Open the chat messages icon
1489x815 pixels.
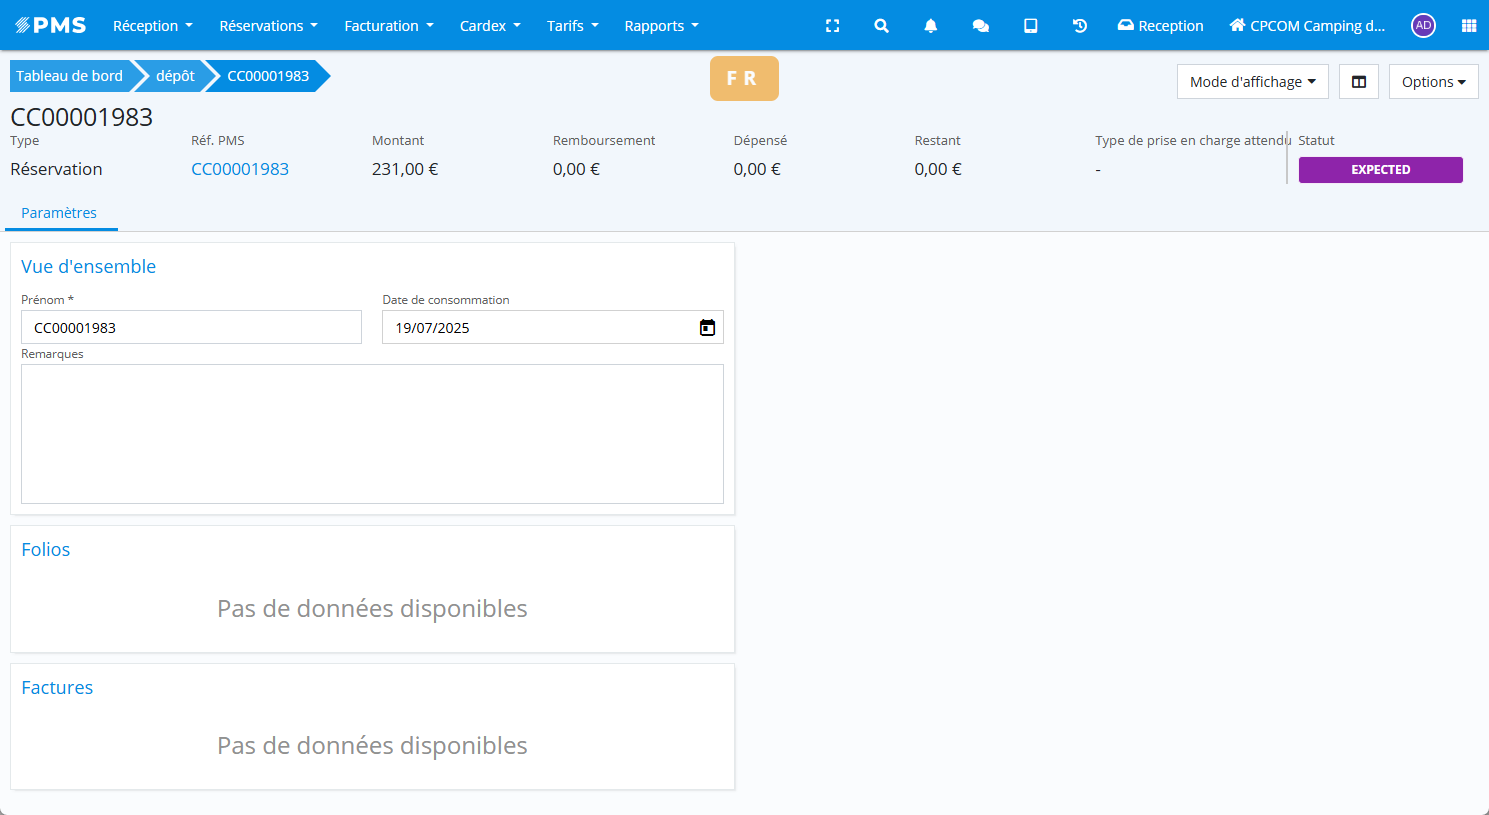[x=980, y=26]
